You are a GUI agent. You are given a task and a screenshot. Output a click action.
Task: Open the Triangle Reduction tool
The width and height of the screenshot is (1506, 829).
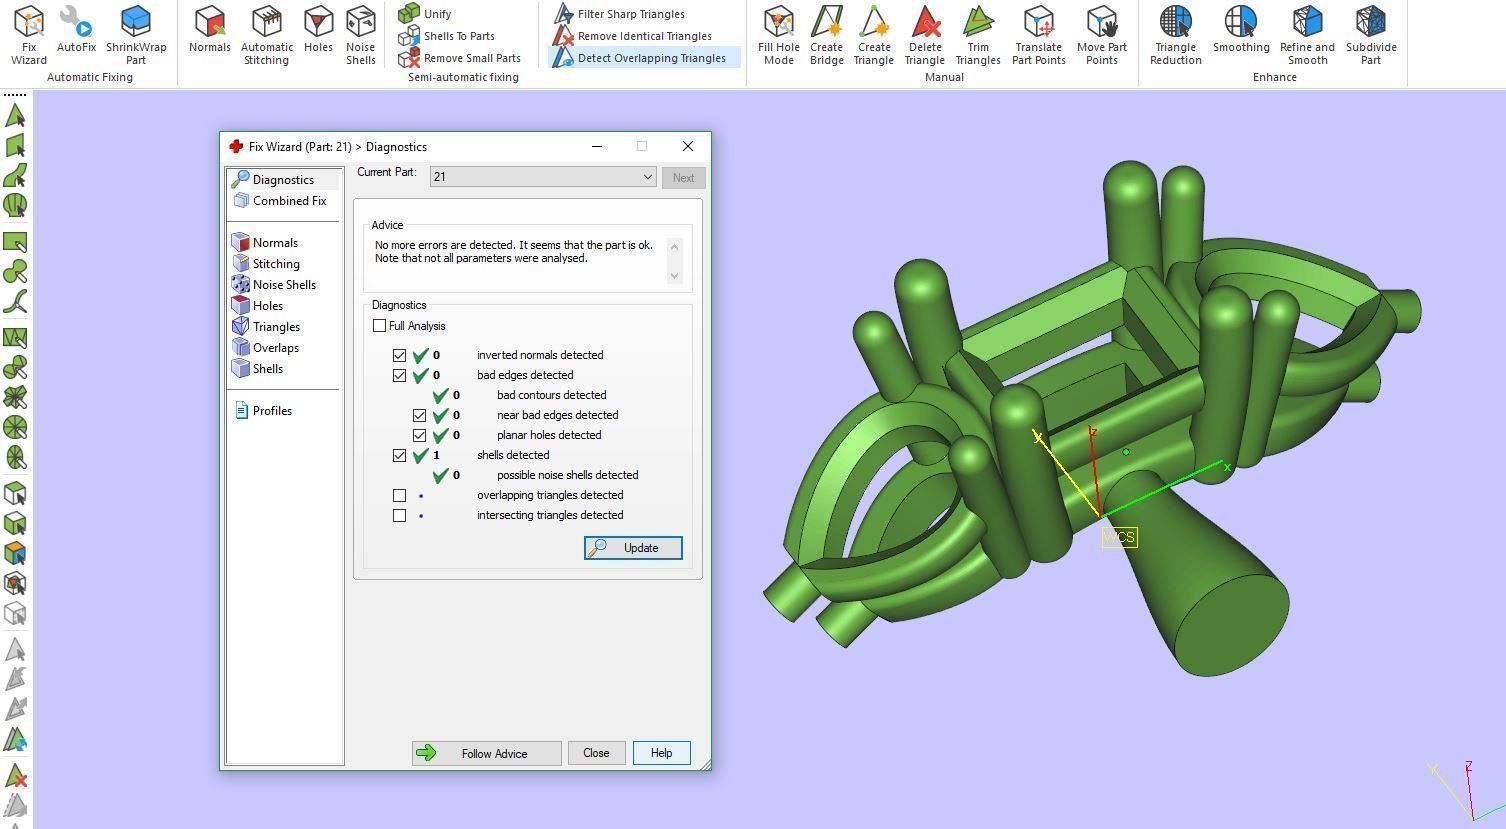click(x=1176, y=35)
